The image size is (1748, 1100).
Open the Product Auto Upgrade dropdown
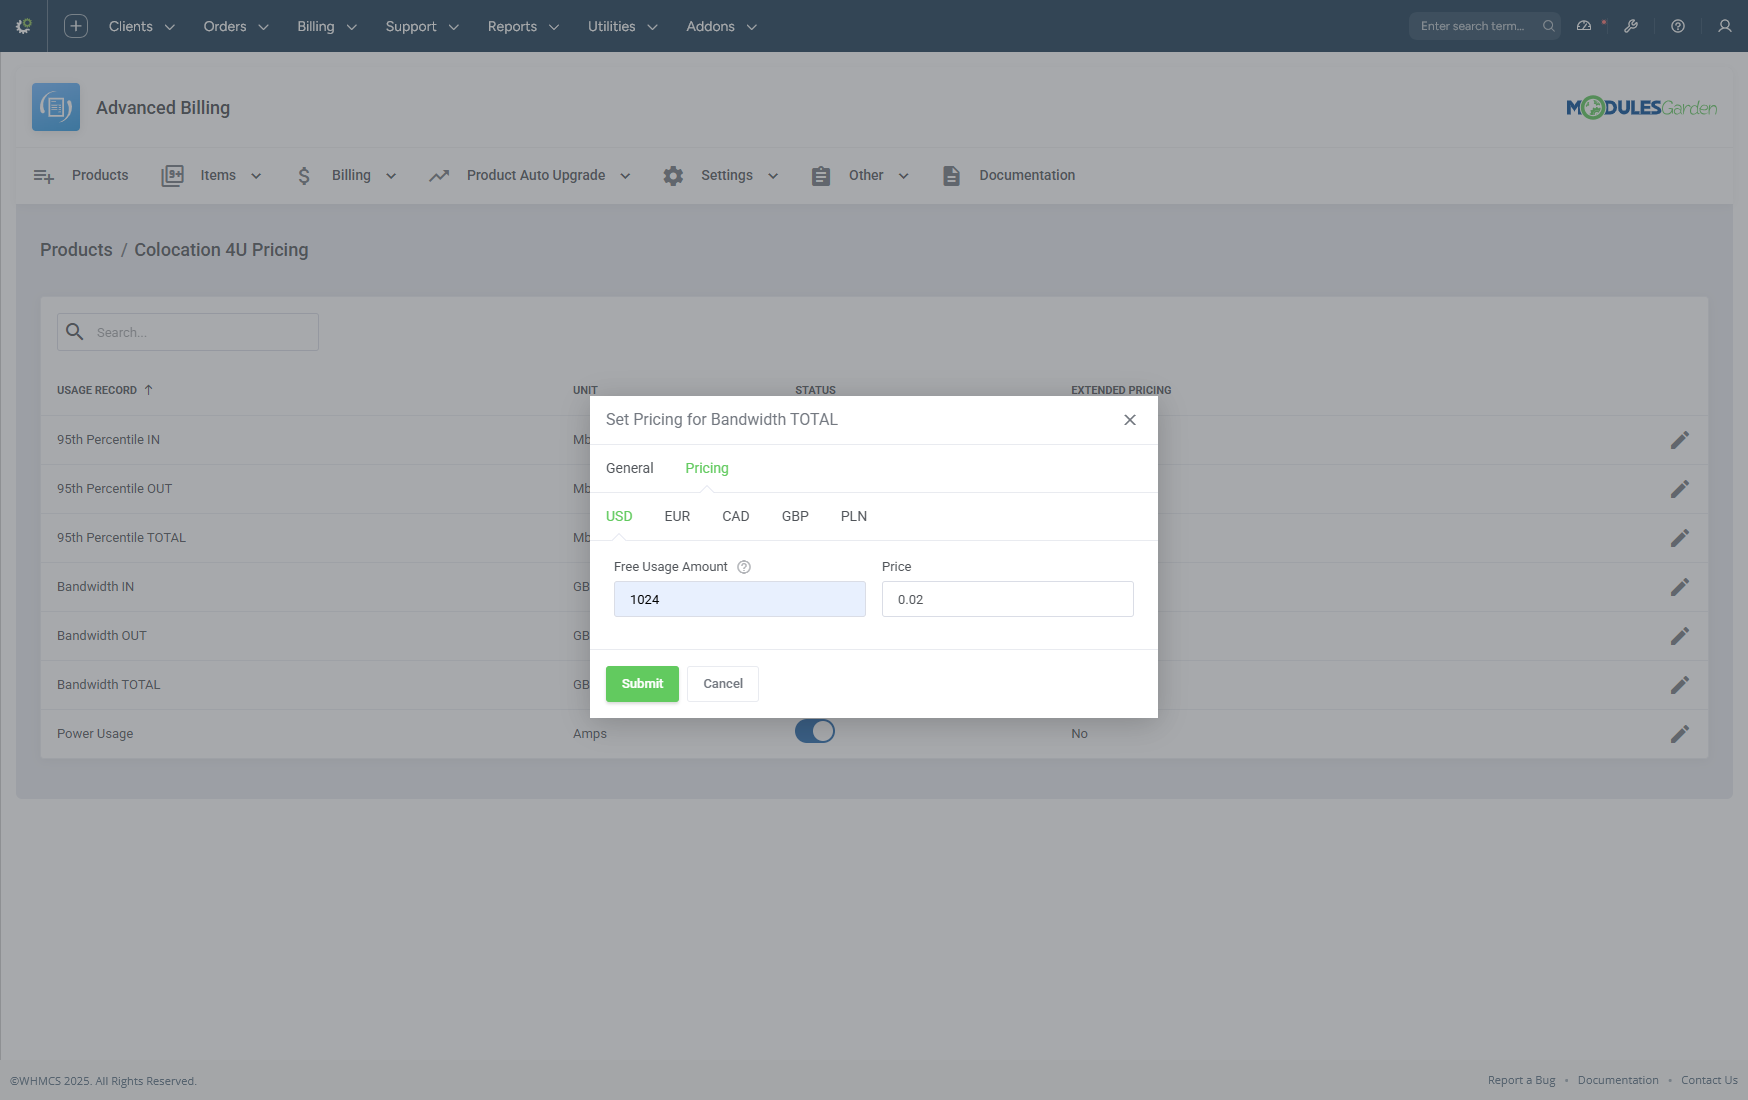[x=530, y=176]
